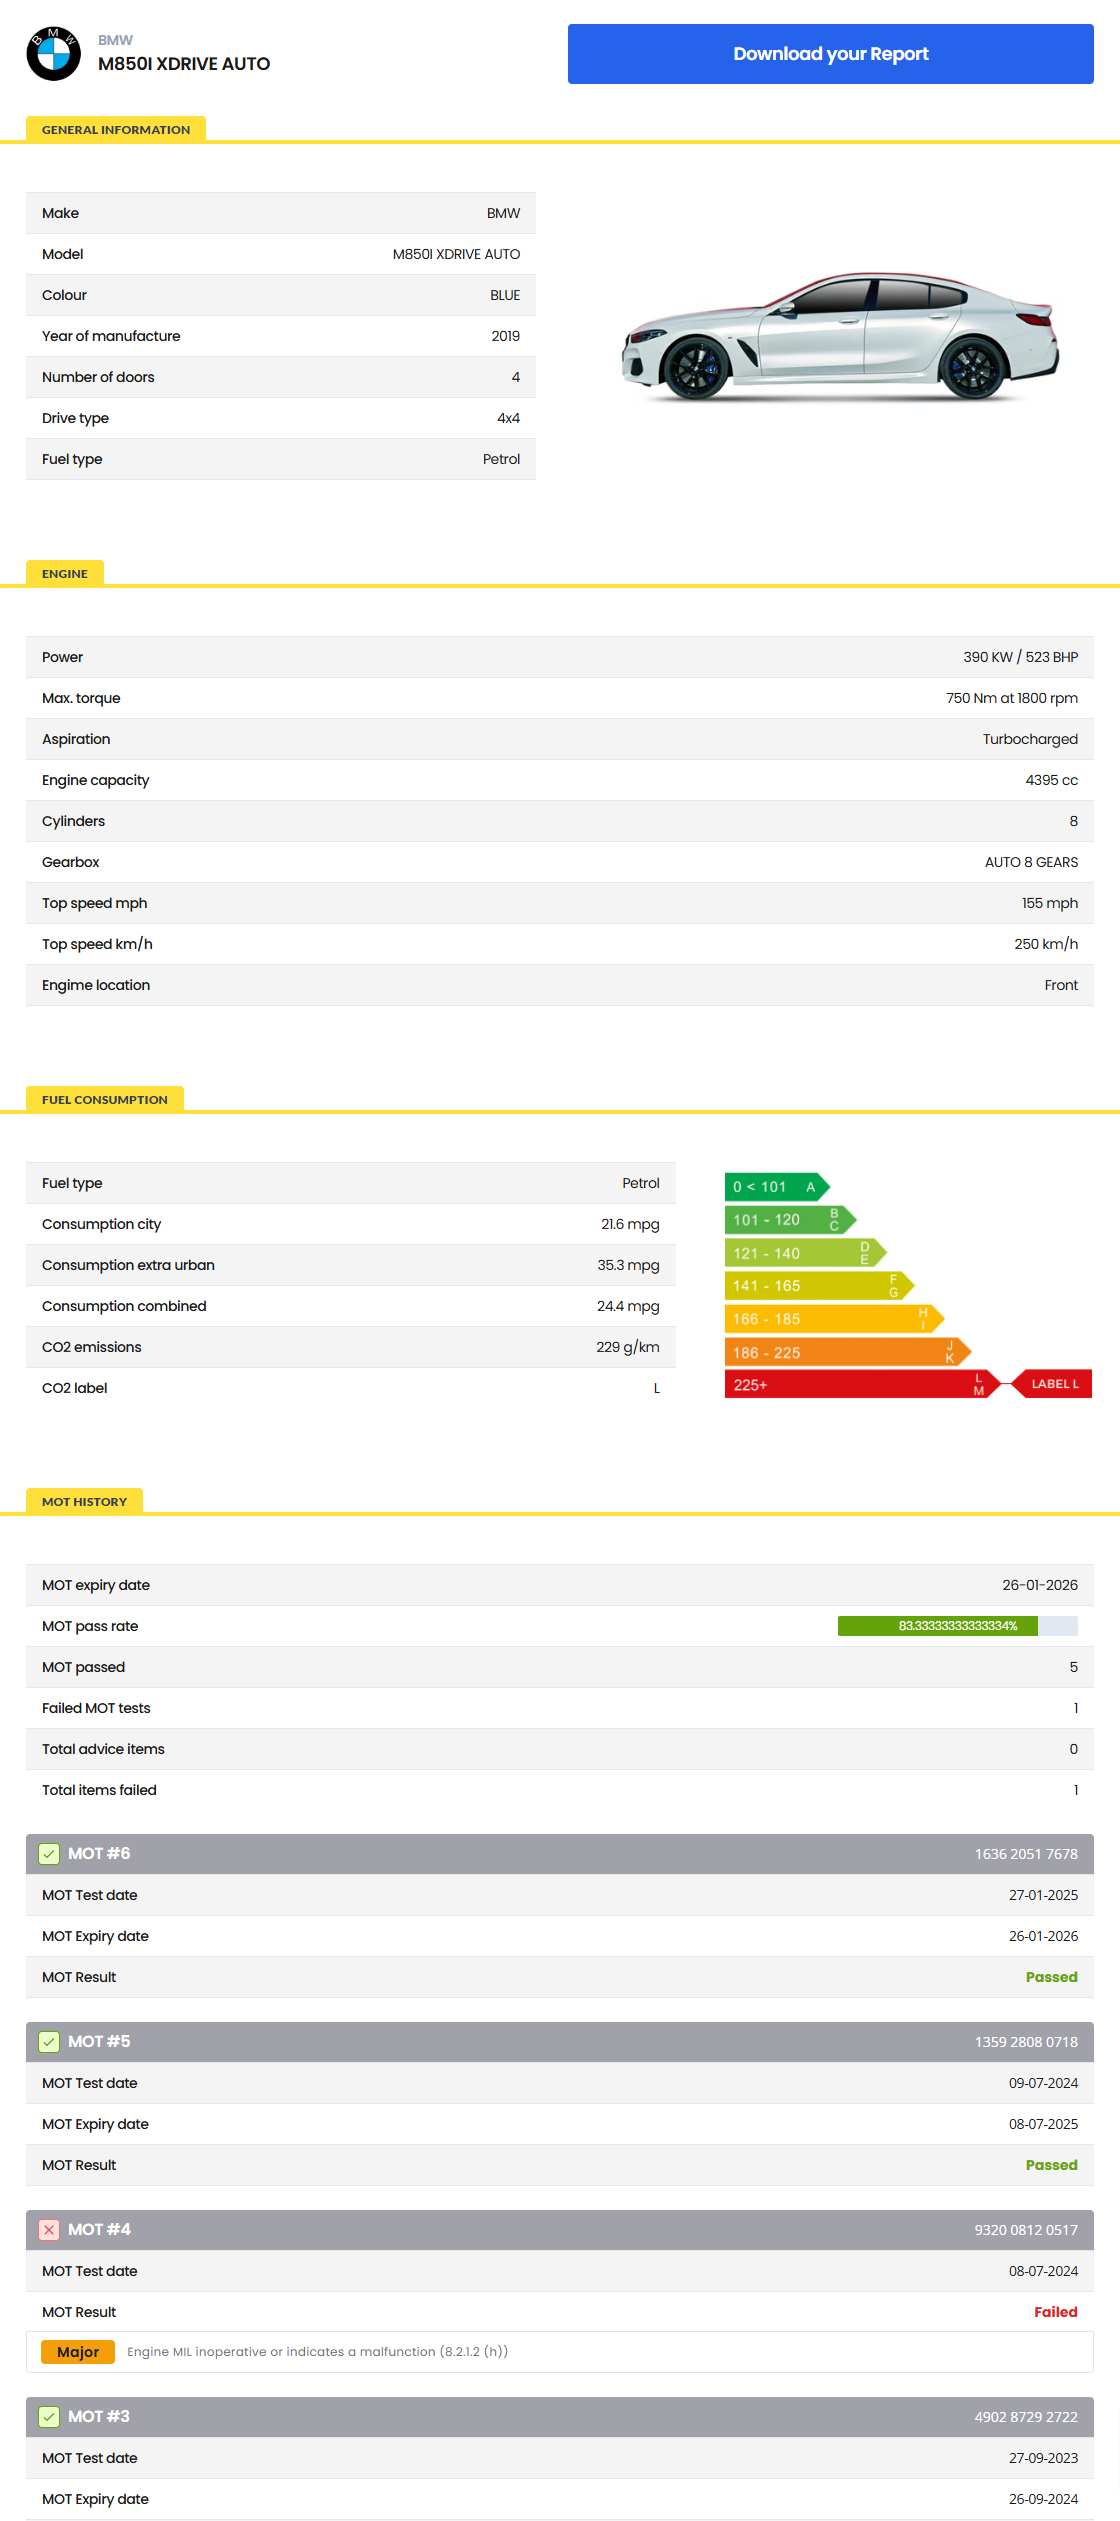Viewport: 1120px width, 2521px height.
Task: Toggle the green check on MOT #6
Action: (x=49, y=1854)
